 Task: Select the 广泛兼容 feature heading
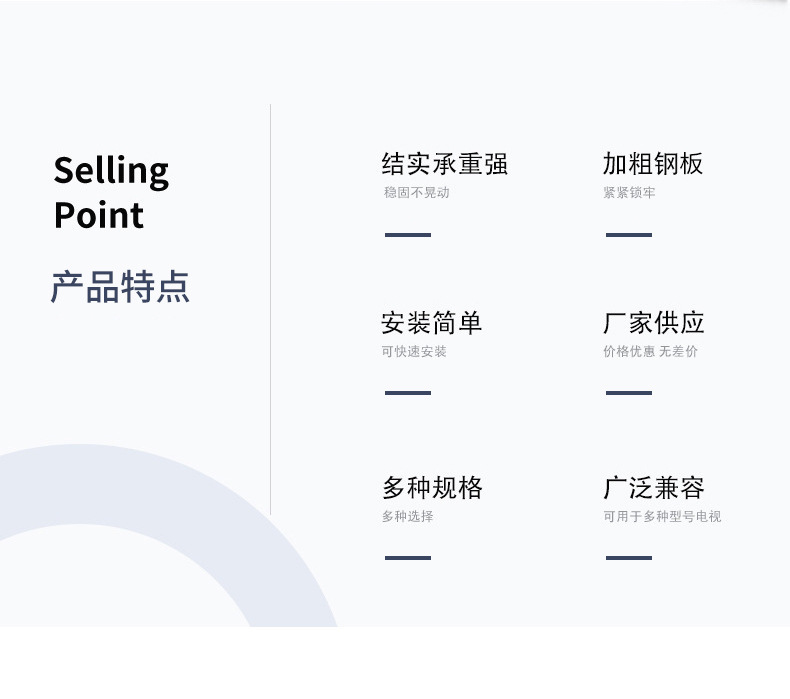(x=654, y=488)
